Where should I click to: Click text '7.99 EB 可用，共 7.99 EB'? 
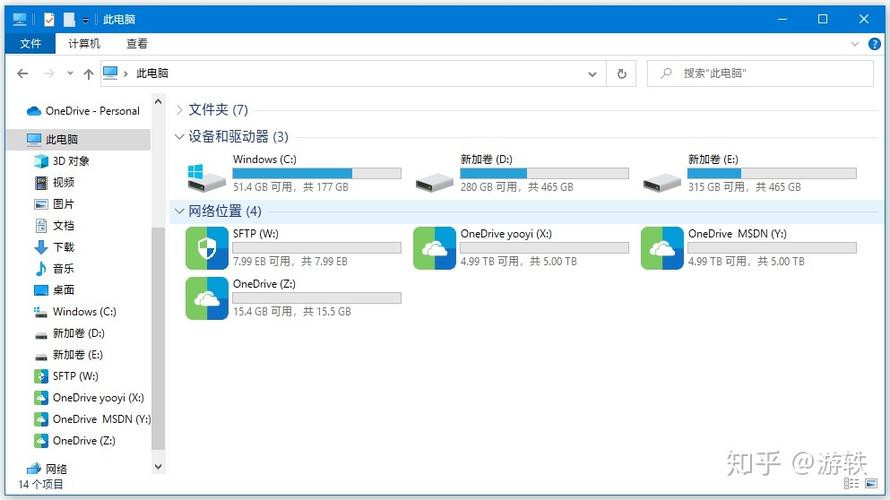[x=290, y=262]
